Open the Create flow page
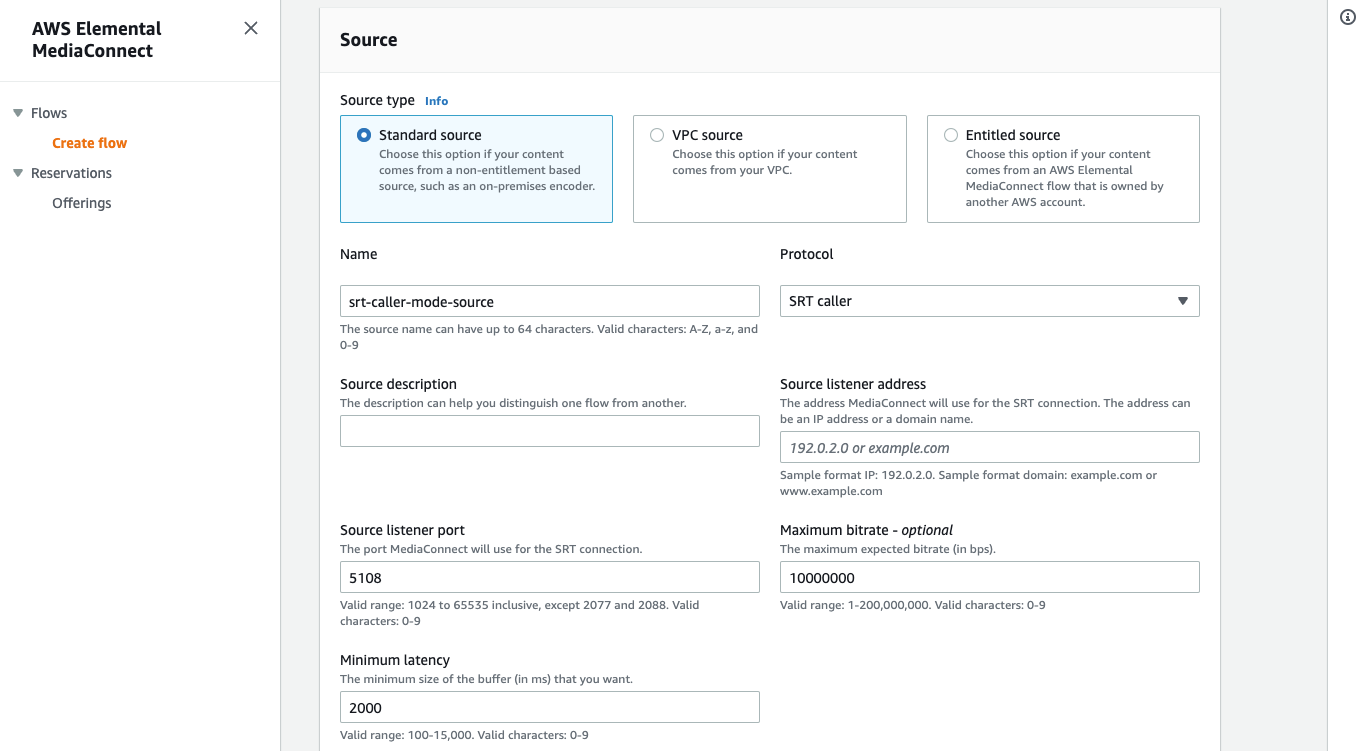This screenshot has width=1368, height=751. click(x=89, y=143)
